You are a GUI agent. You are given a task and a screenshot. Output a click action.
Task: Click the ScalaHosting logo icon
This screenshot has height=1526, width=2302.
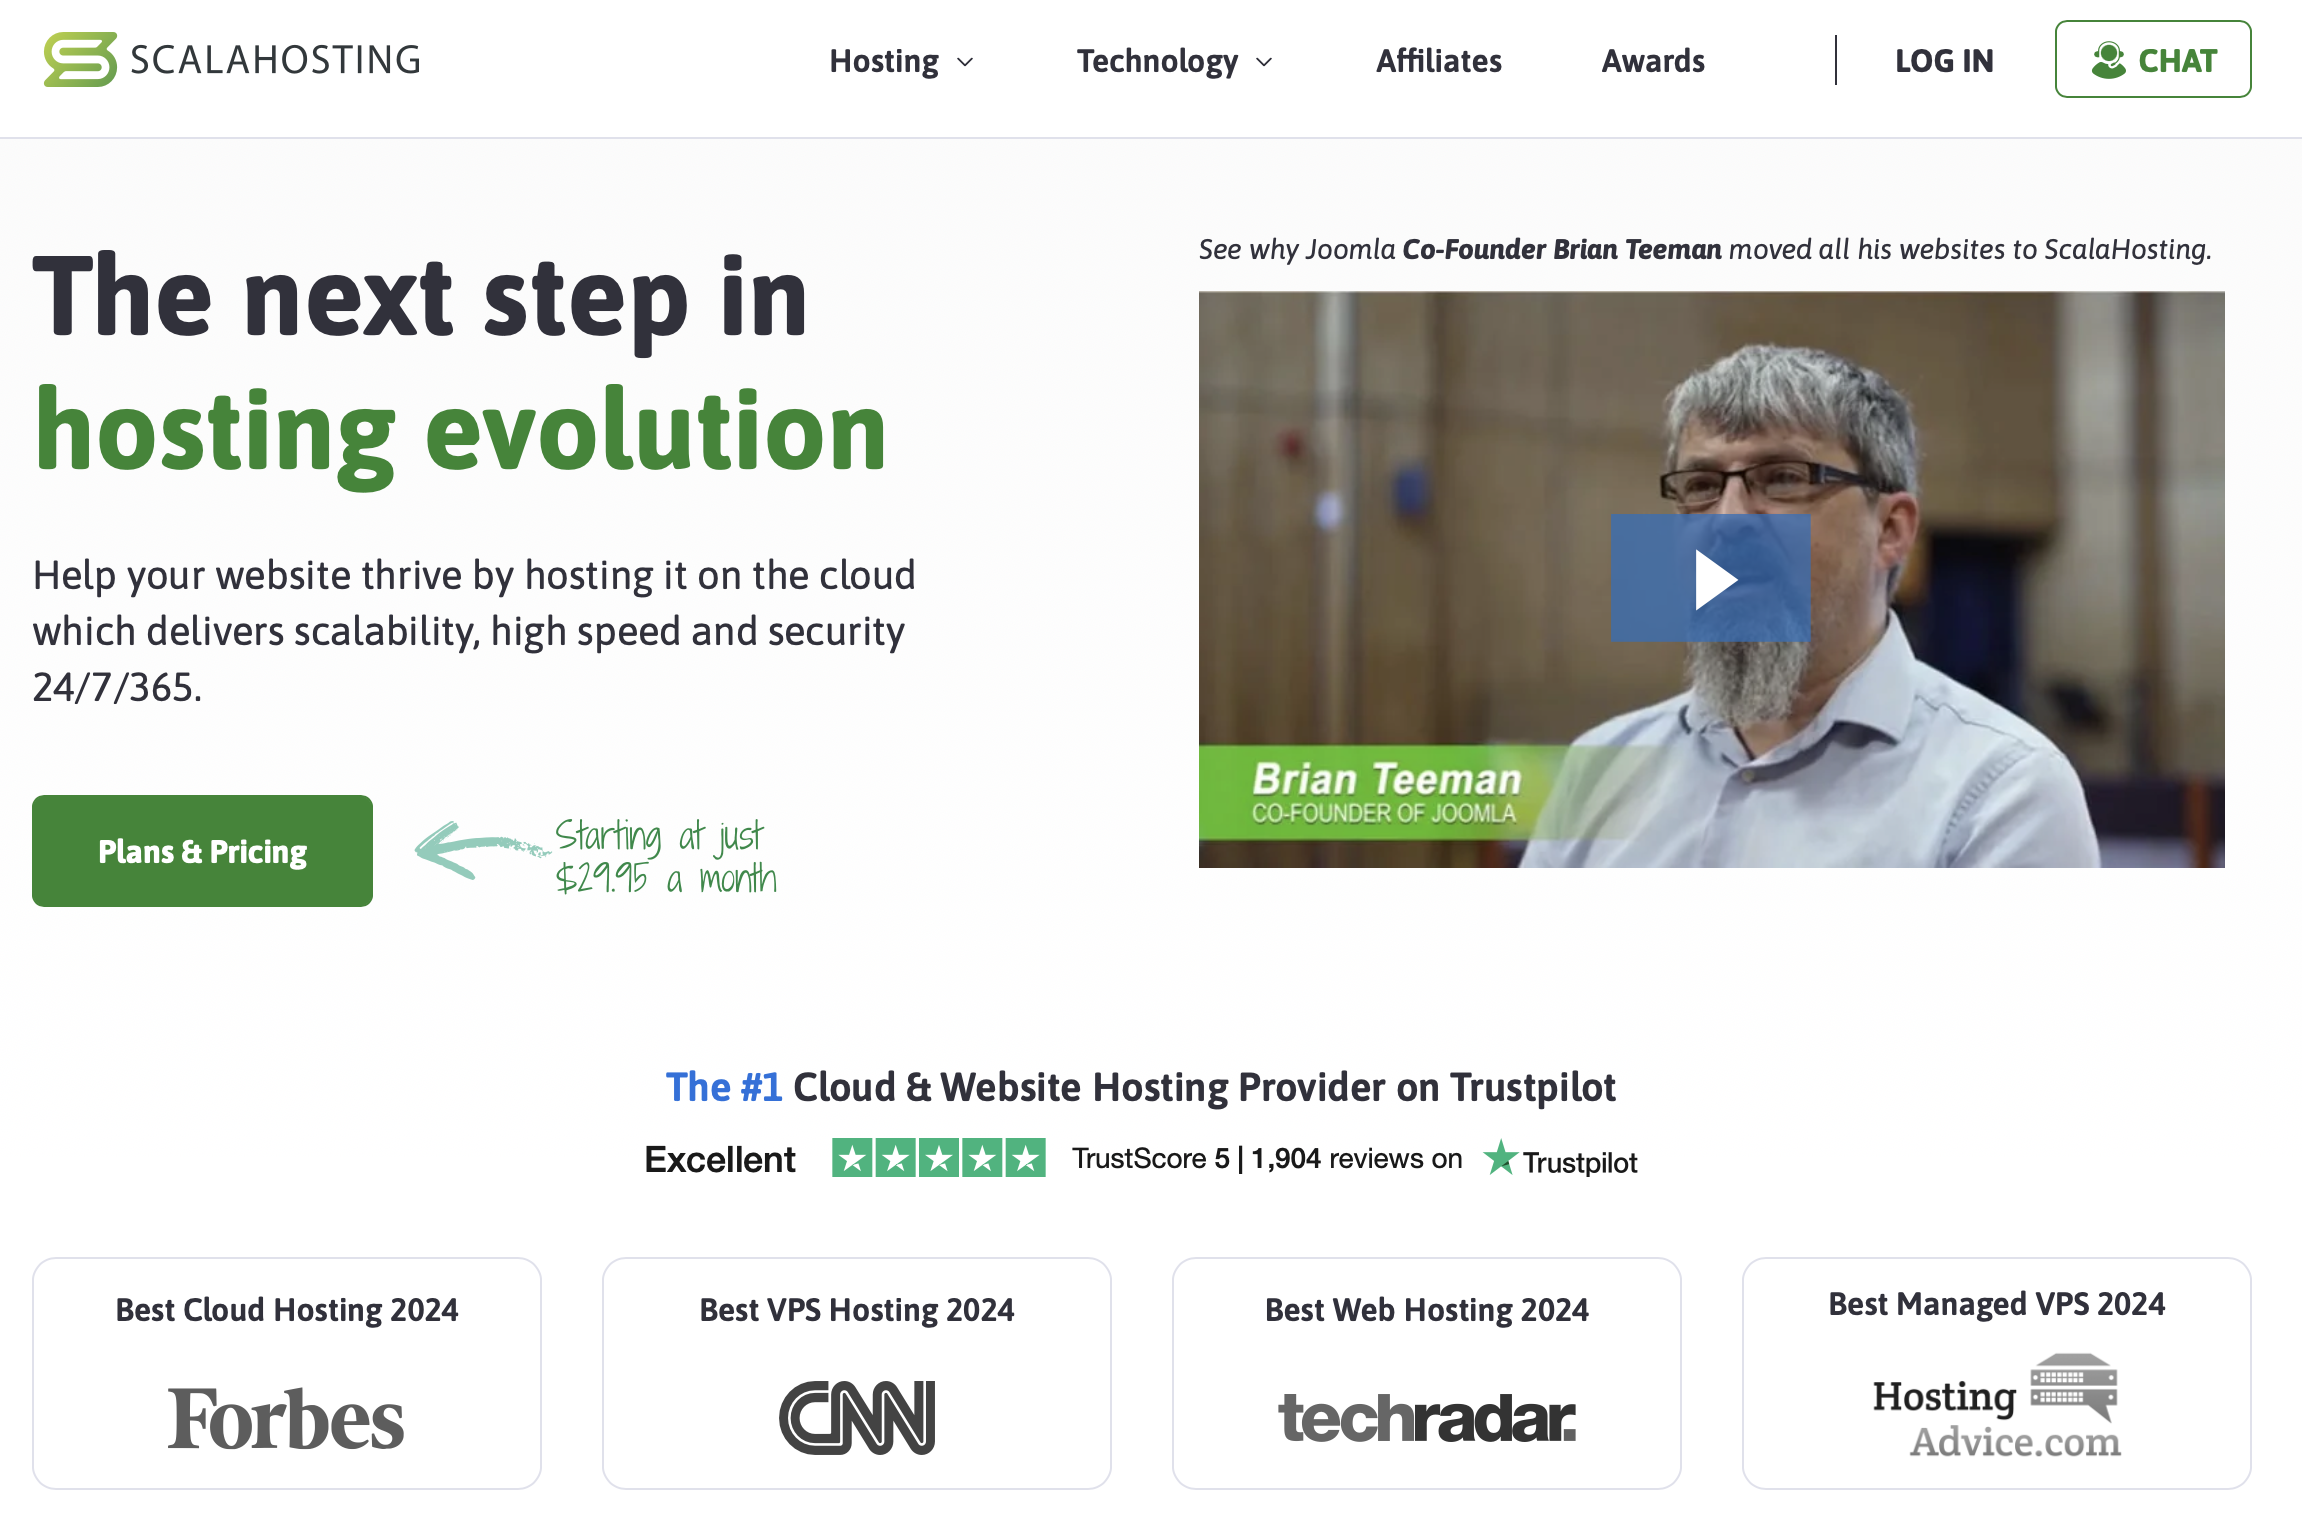click(80, 60)
